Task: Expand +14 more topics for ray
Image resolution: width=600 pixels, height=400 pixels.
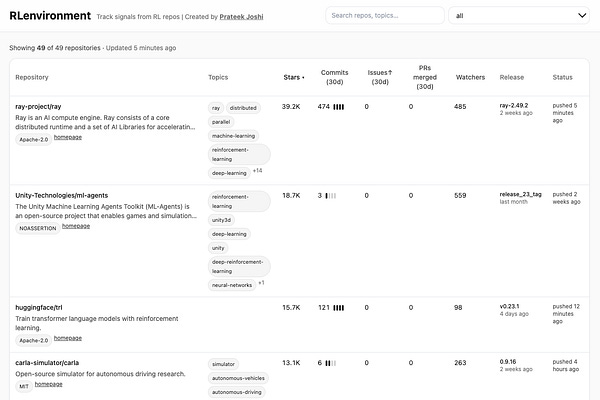Action: 258,171
